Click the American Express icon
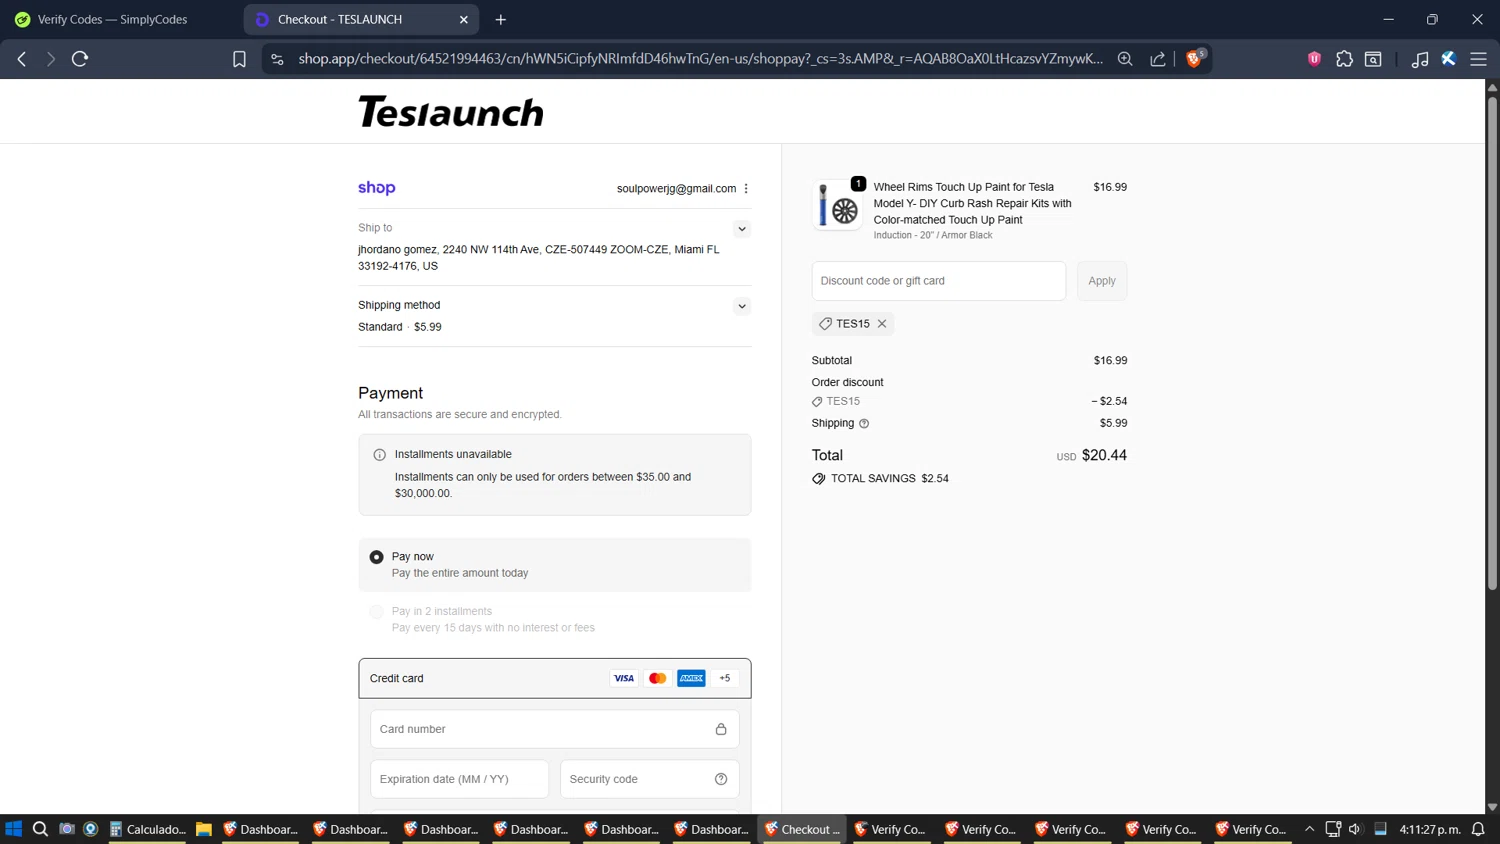 [691, 678]
